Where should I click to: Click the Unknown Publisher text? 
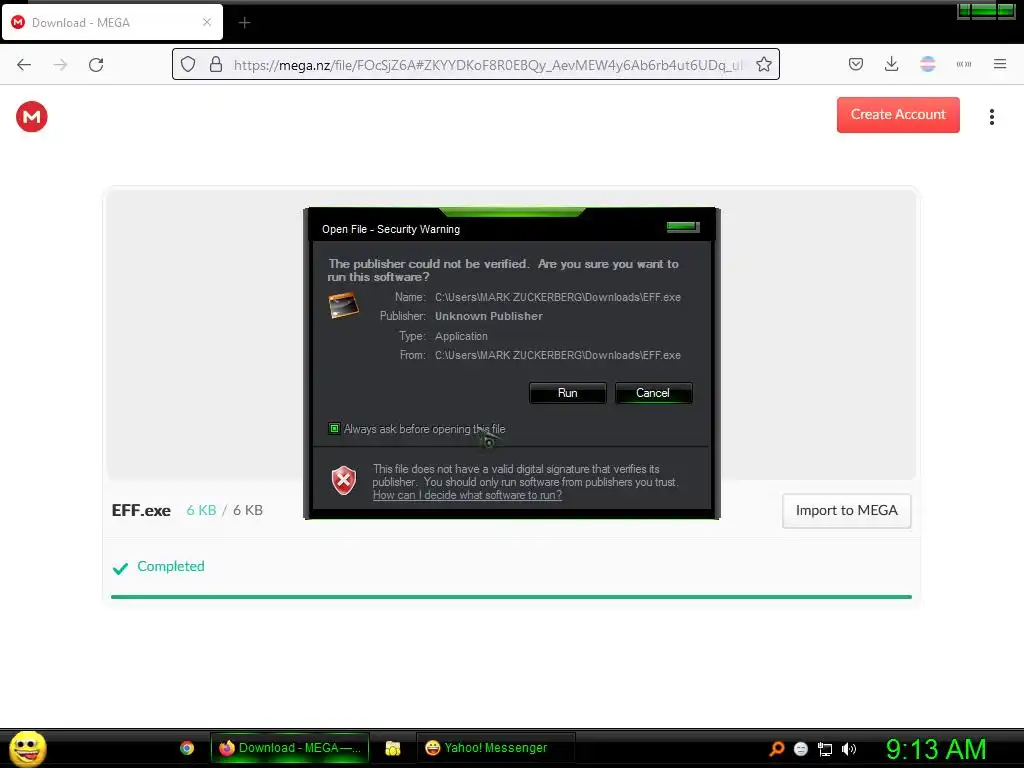[x=488, y=316]
